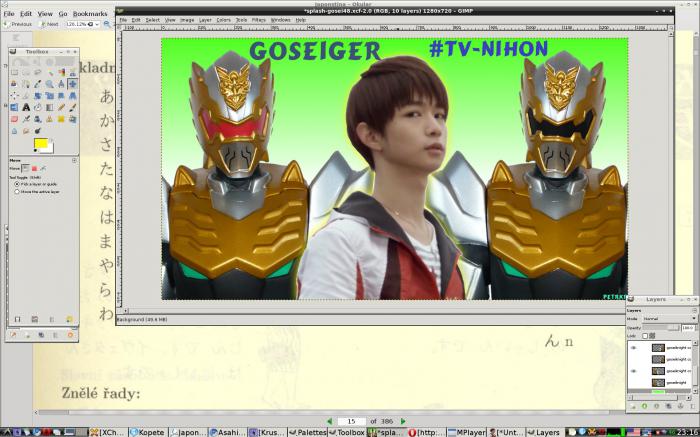Select the Text tool

point(26,107)
